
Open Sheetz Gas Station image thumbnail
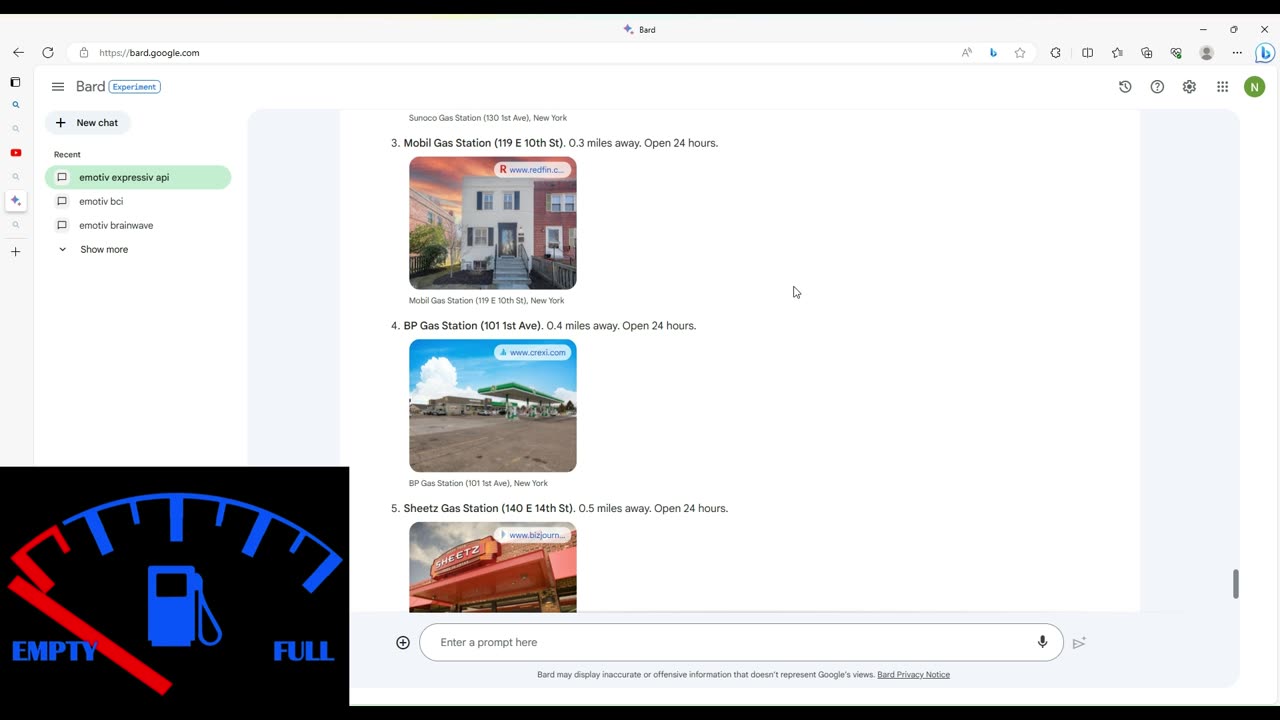pyautogui.click(x=492, y=567)
